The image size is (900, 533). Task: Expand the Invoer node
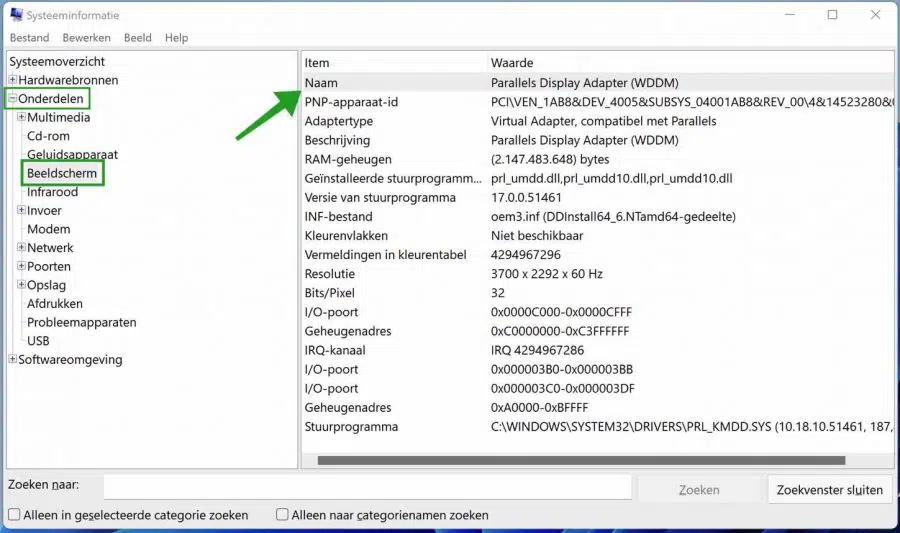(21, 210)
